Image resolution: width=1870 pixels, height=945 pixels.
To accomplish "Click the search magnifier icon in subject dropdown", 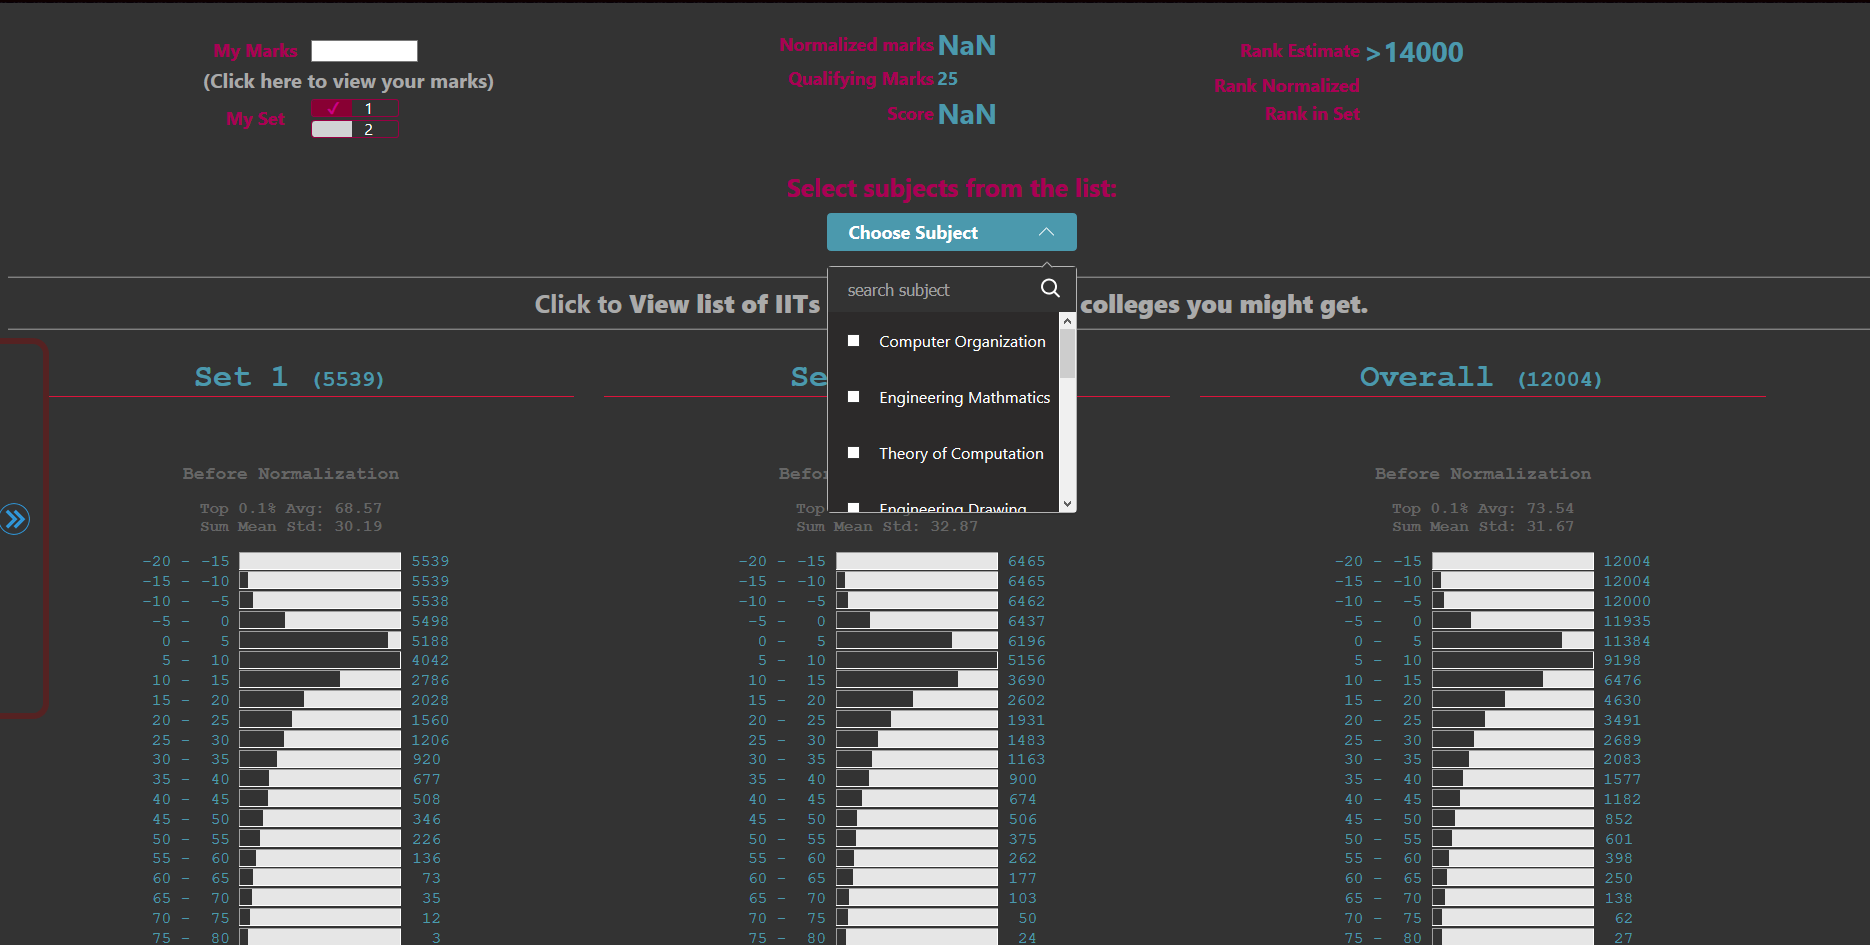I will point(1050,288).
